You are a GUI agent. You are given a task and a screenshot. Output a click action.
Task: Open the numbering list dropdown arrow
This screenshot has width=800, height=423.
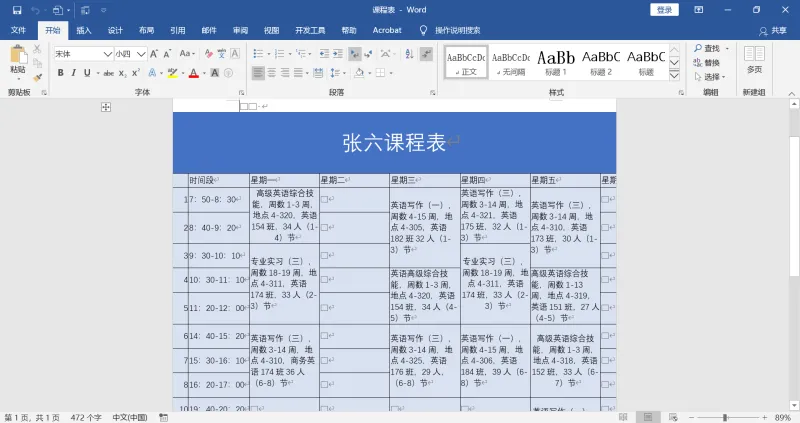[290, 54]
